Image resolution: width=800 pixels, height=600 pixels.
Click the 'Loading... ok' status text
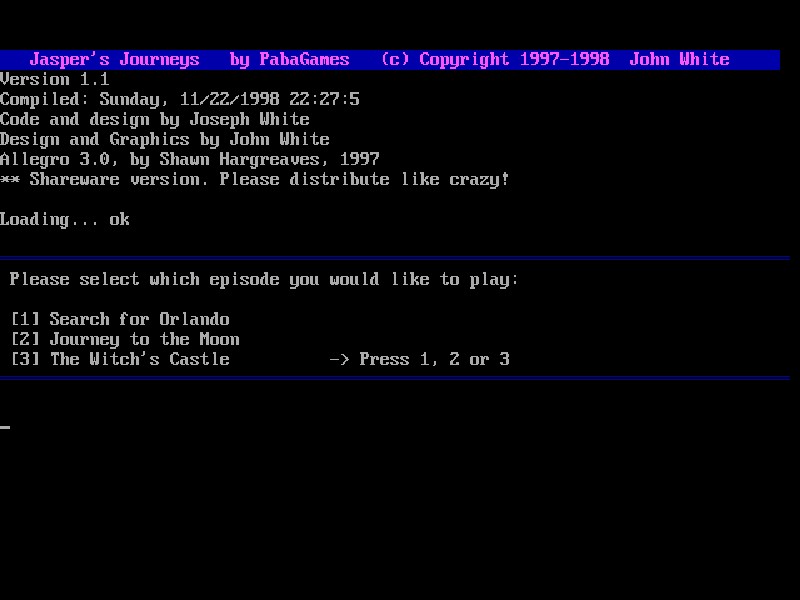[x=65, y=219]
